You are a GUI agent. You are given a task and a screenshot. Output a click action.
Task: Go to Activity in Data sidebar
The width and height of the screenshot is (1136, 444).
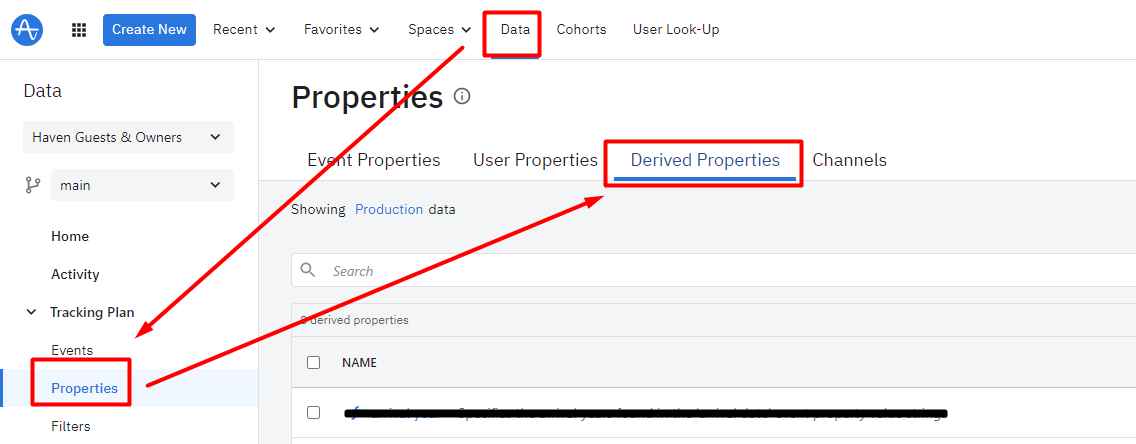75,275
